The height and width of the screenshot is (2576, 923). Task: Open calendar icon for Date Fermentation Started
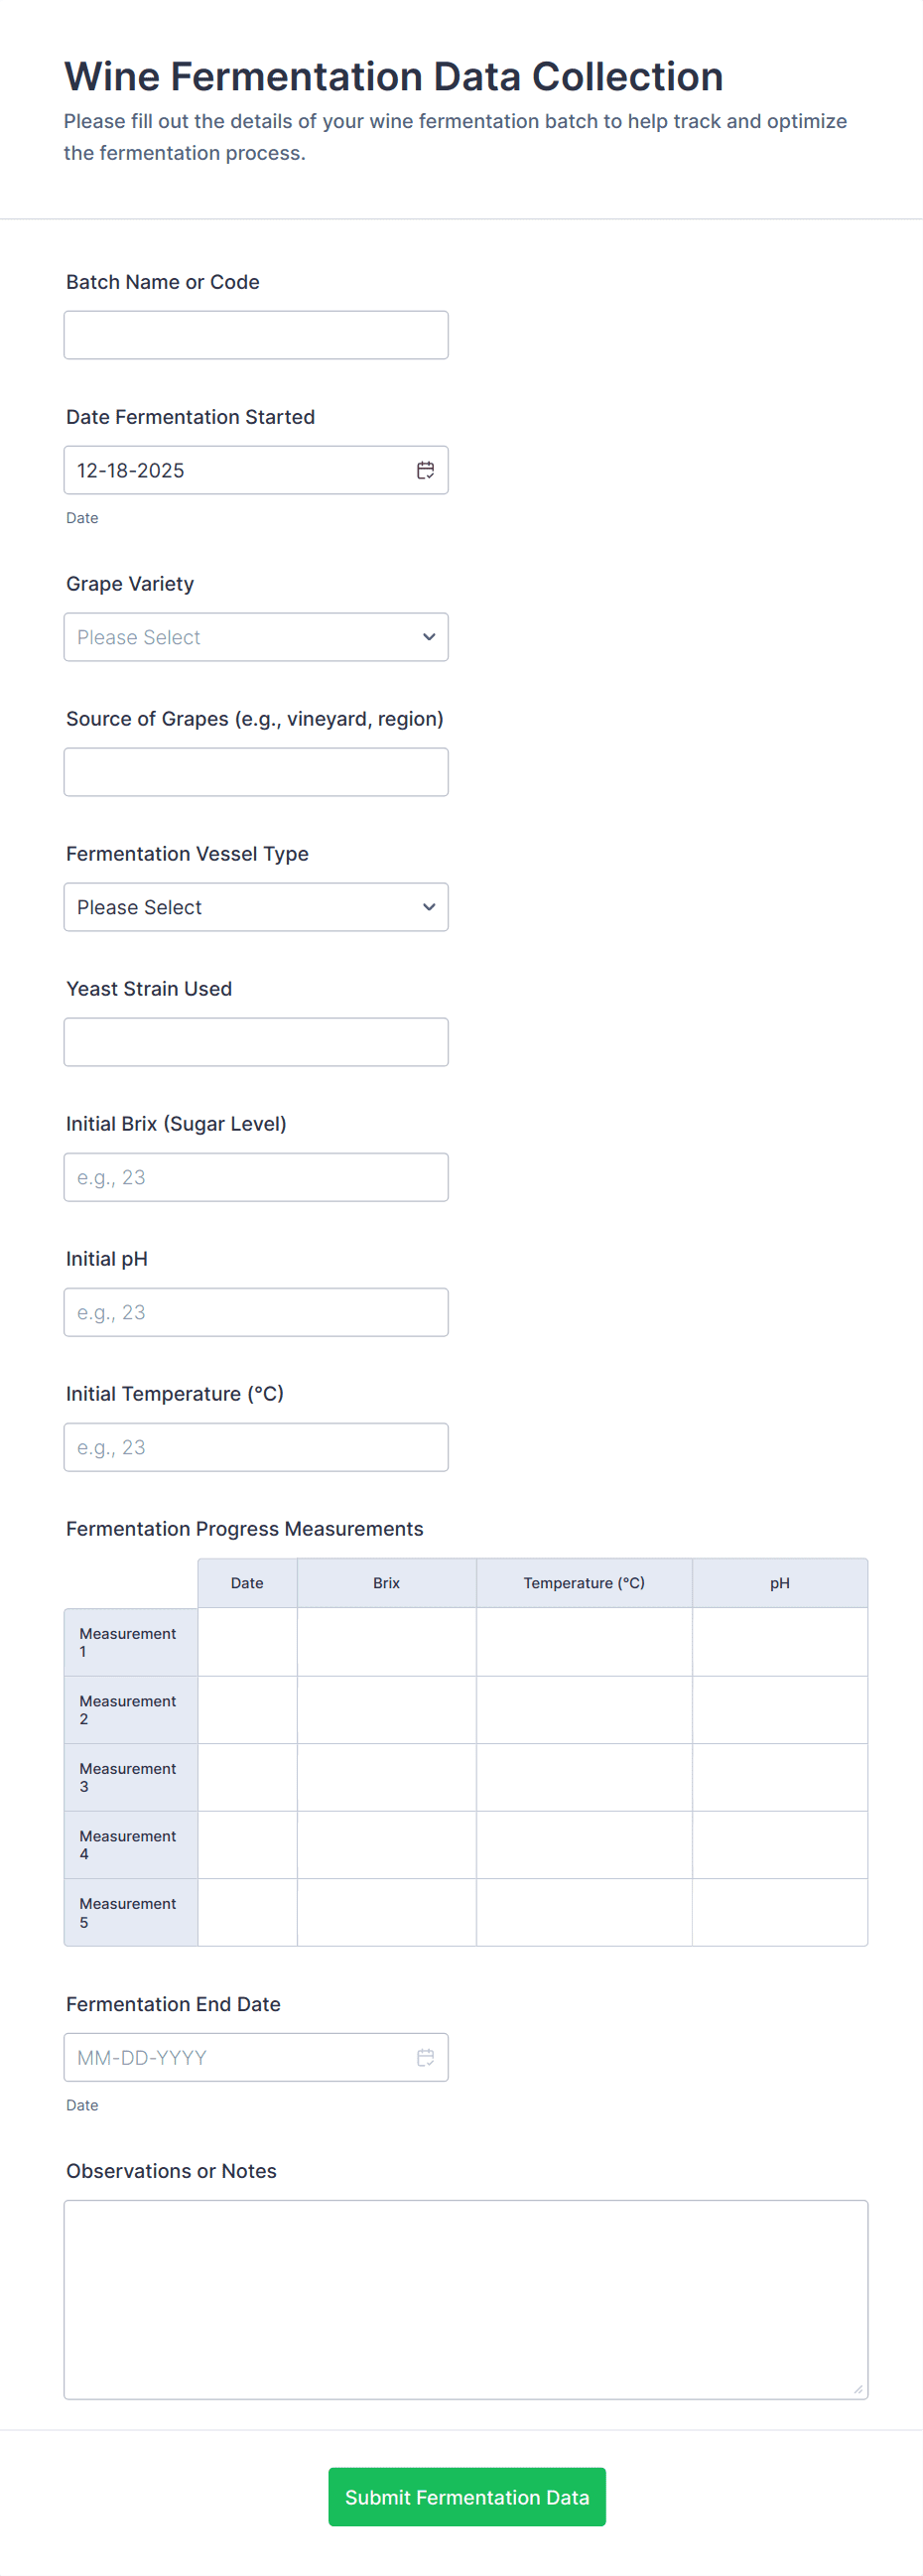pyautogui.click(x=425, y=470)
